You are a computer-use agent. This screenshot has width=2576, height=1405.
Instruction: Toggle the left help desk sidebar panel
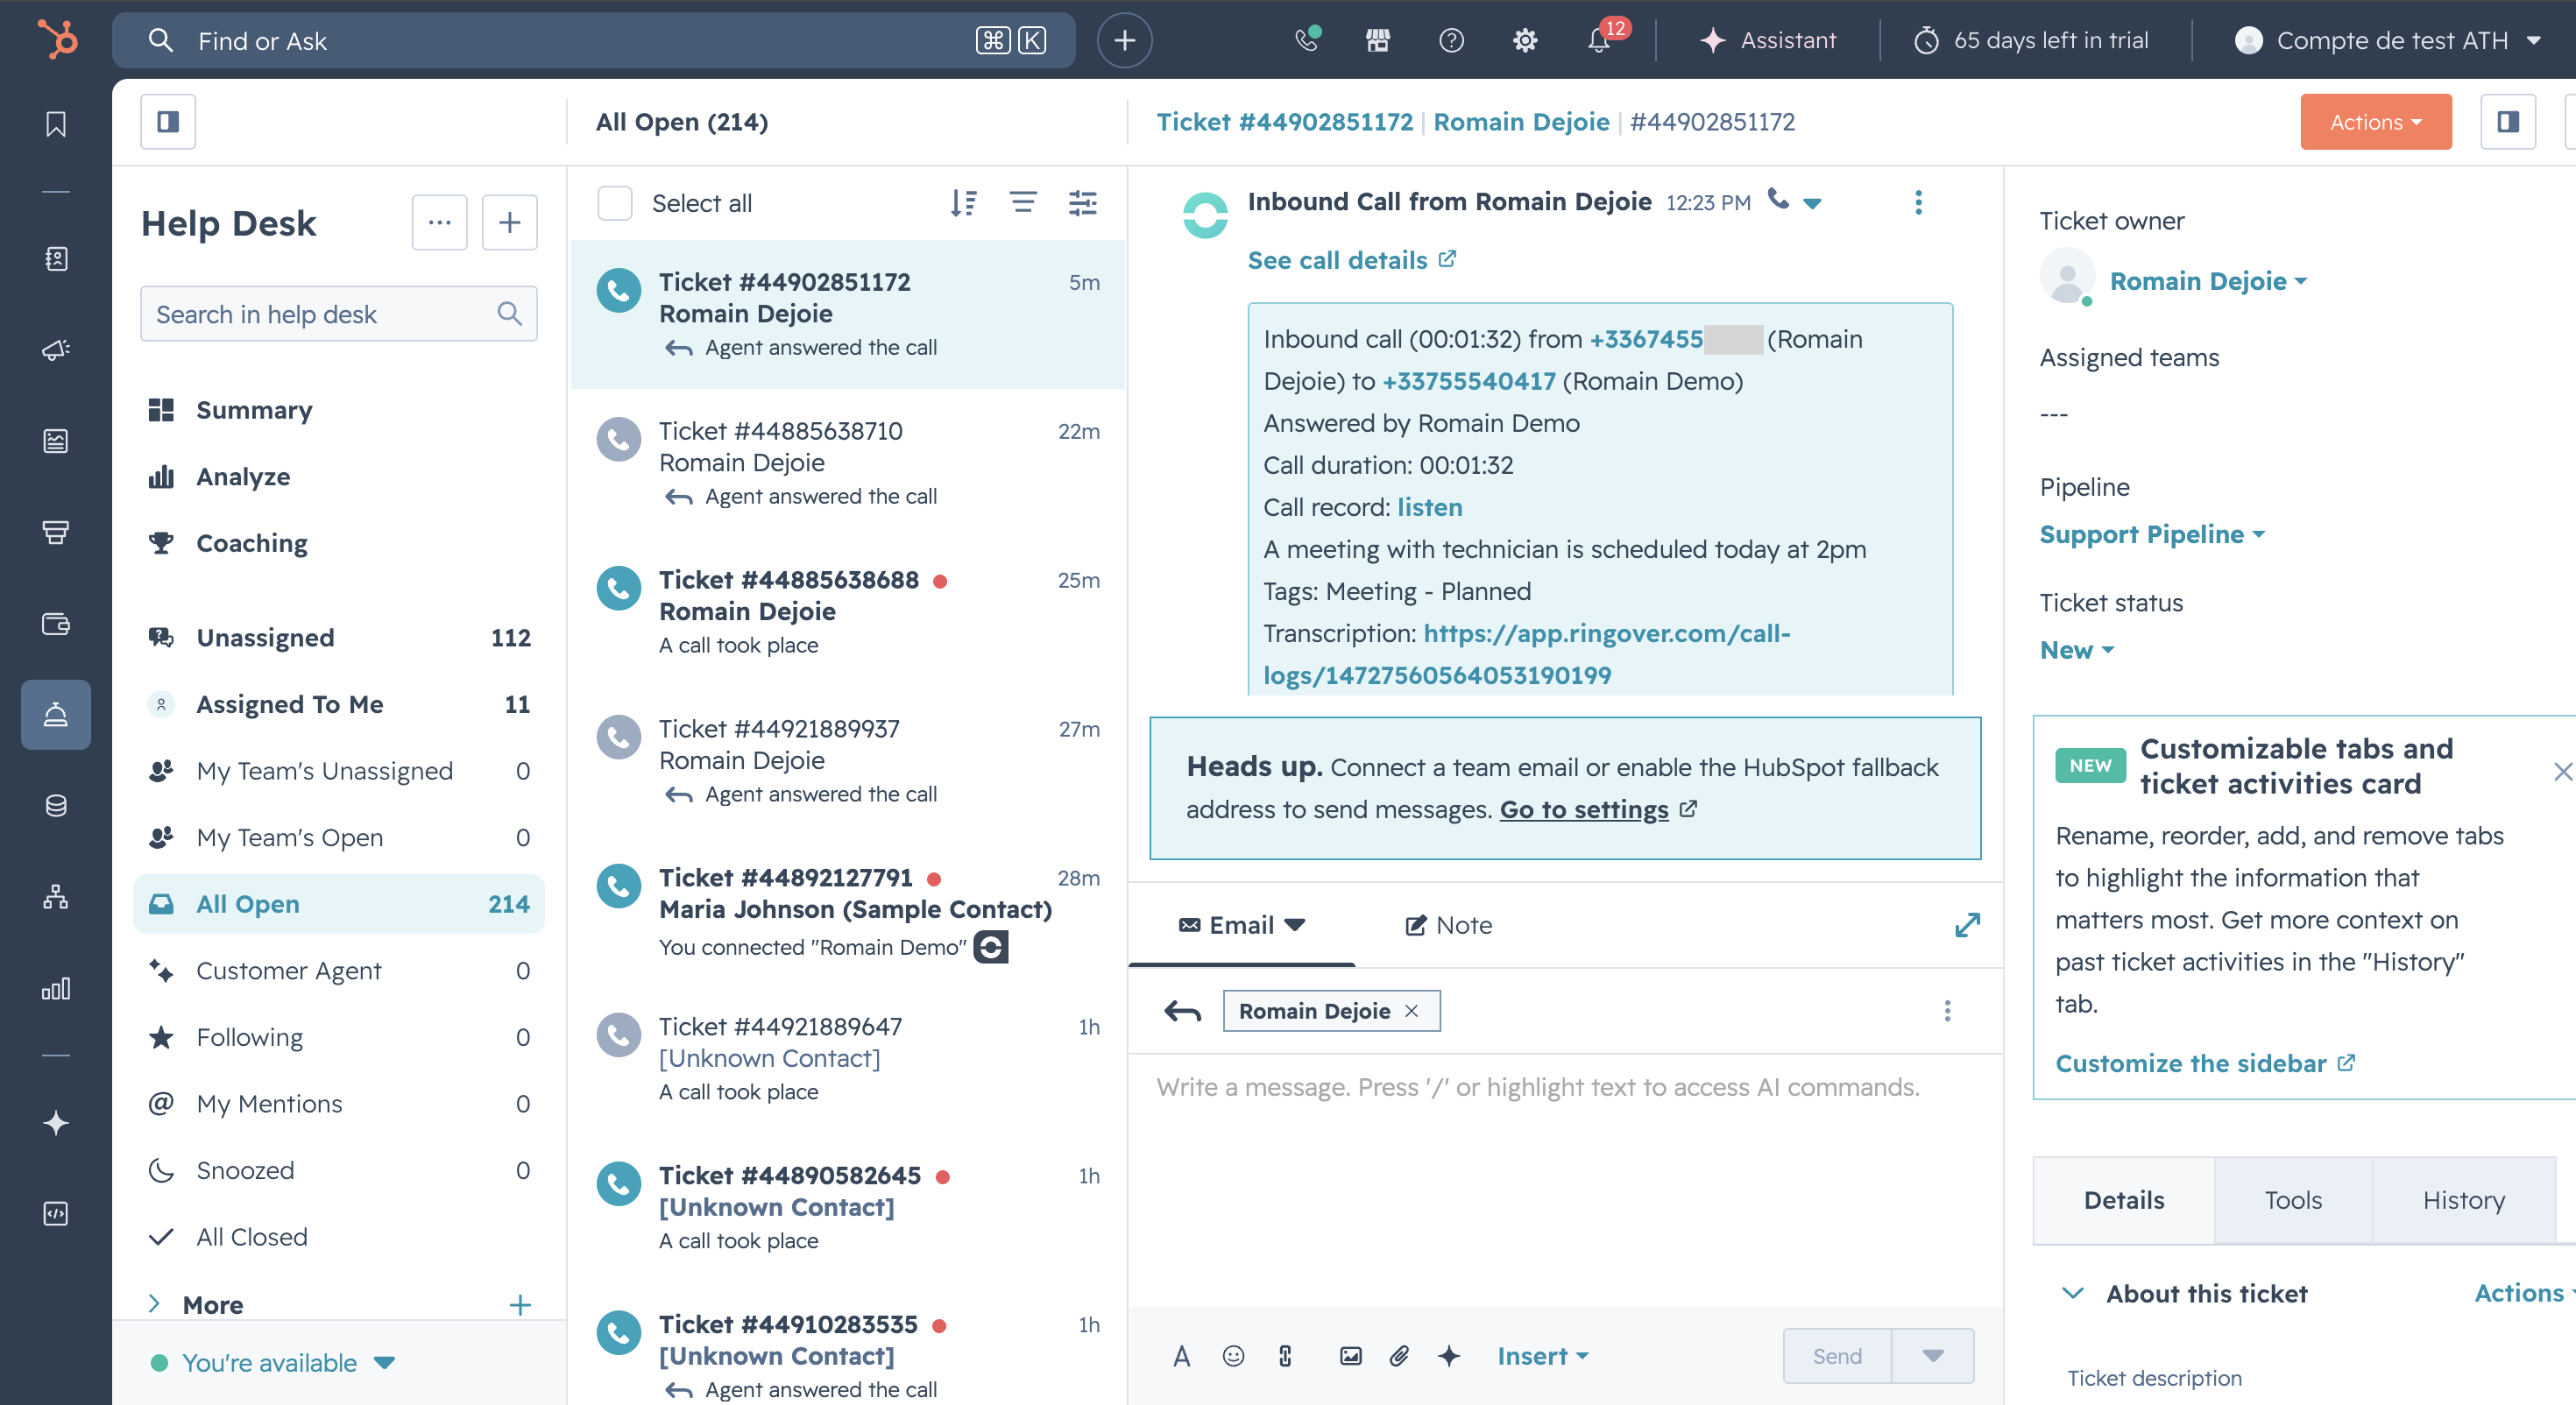pyautogui.click(x=168, y=122)
